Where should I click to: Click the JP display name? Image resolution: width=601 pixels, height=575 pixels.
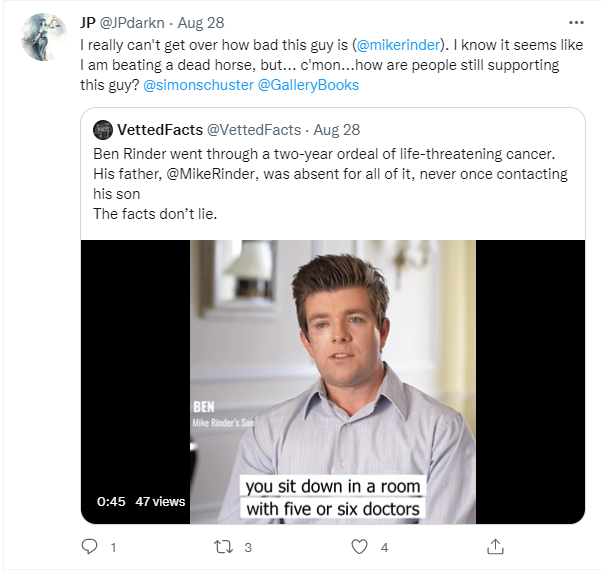[89, 22]
